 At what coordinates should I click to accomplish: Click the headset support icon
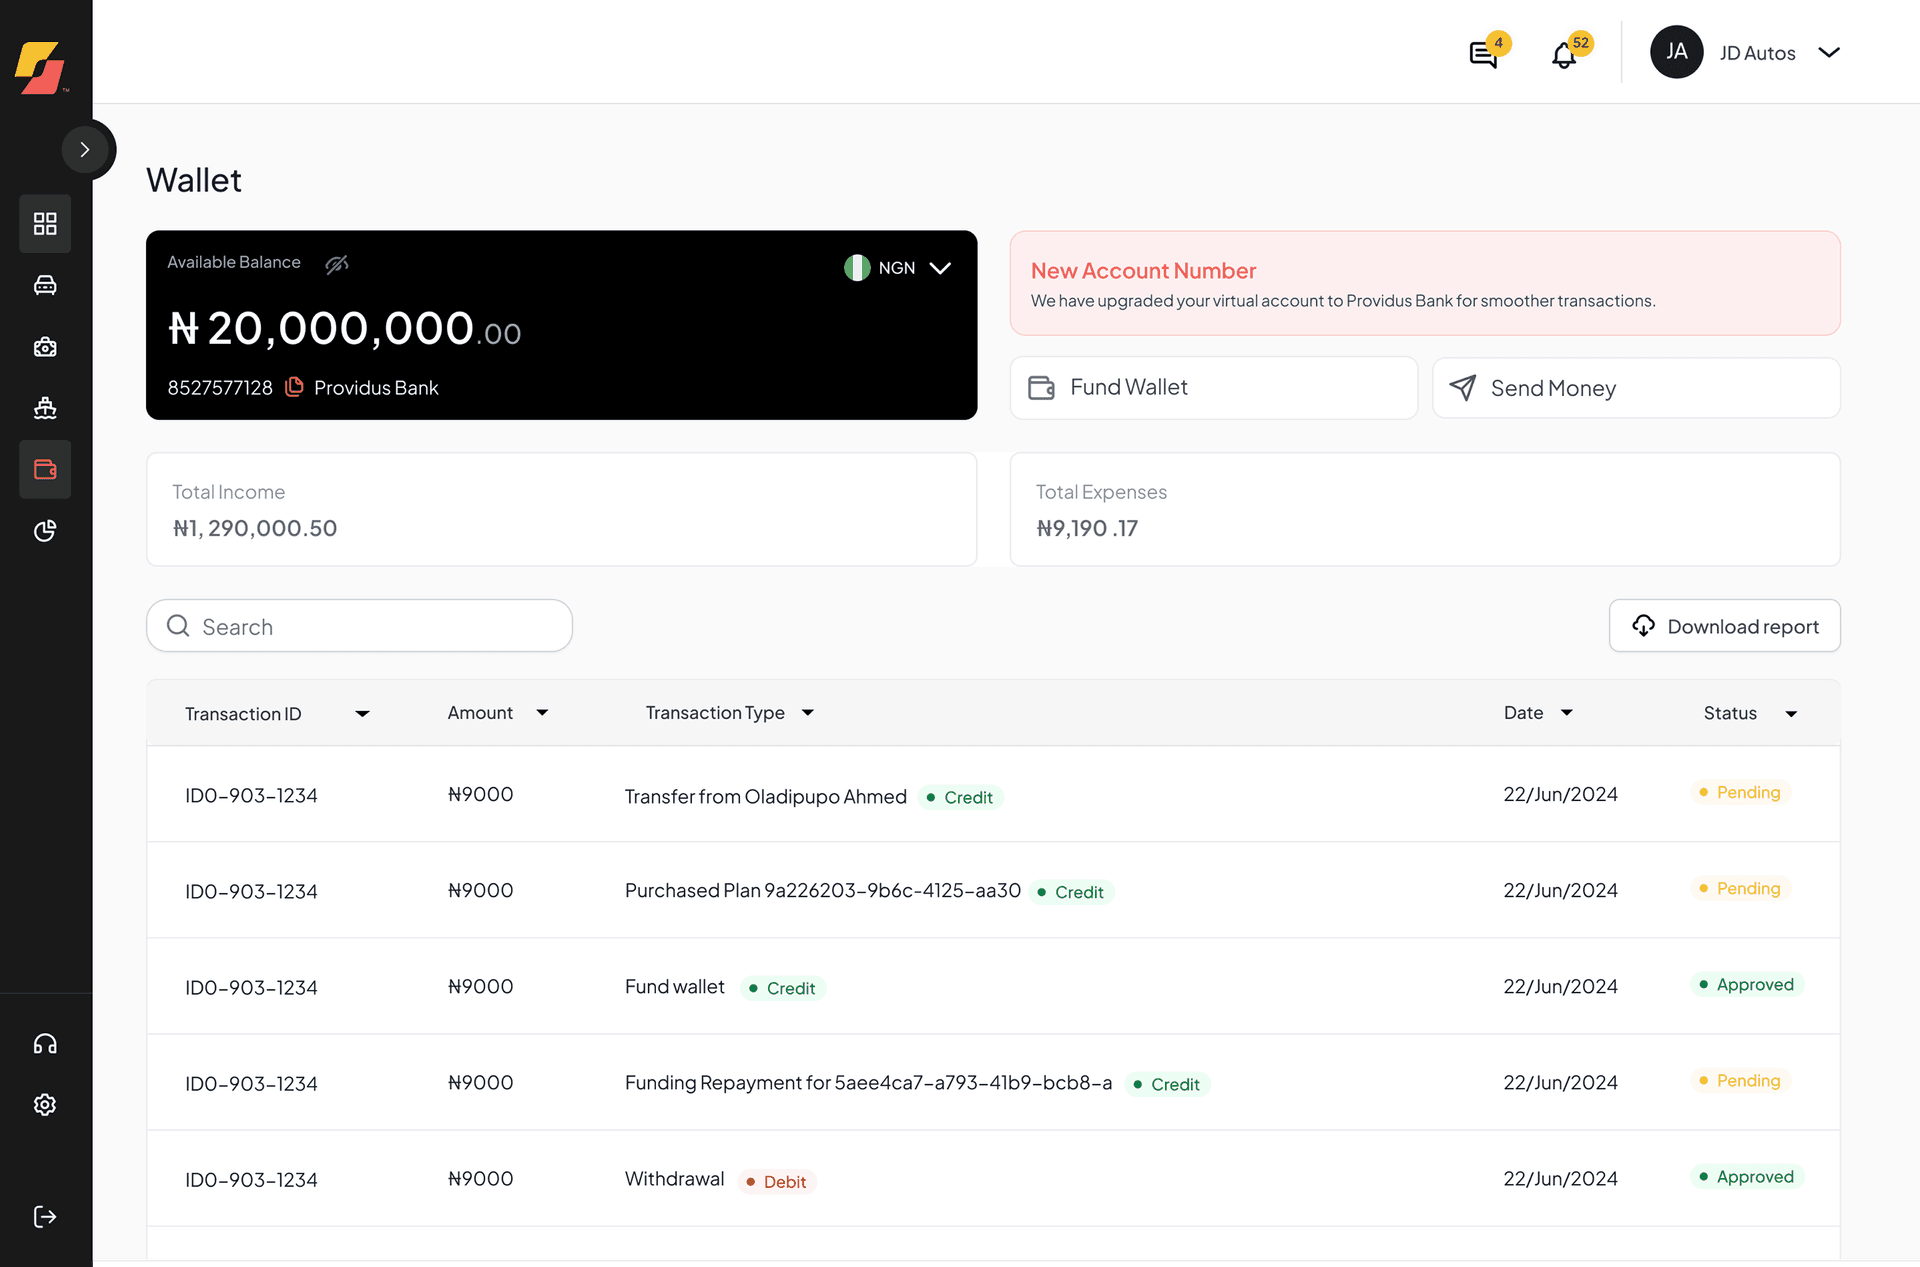[x=45, y=1044]
